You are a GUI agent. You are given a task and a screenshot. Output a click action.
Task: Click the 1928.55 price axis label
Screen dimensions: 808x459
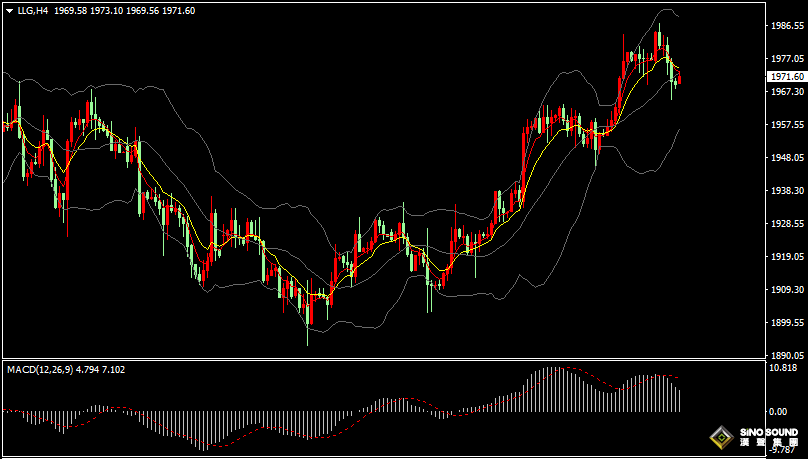point(786,224)
